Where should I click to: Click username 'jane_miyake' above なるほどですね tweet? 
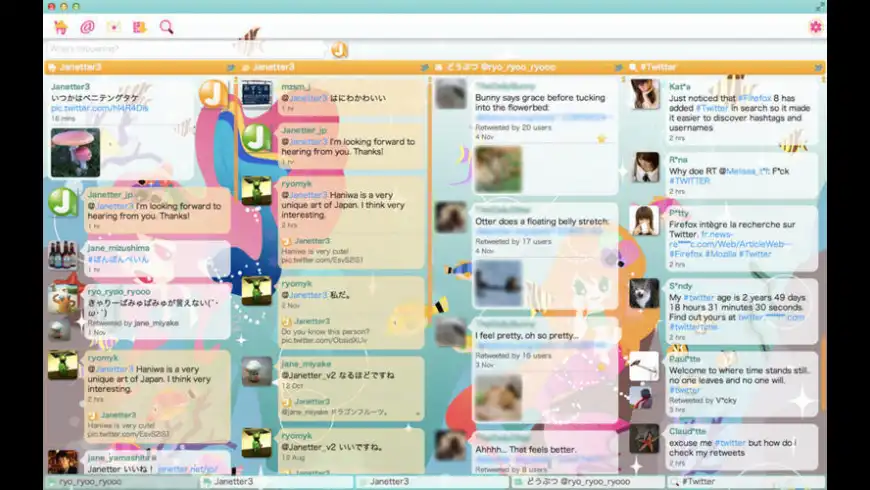(306, 364)
